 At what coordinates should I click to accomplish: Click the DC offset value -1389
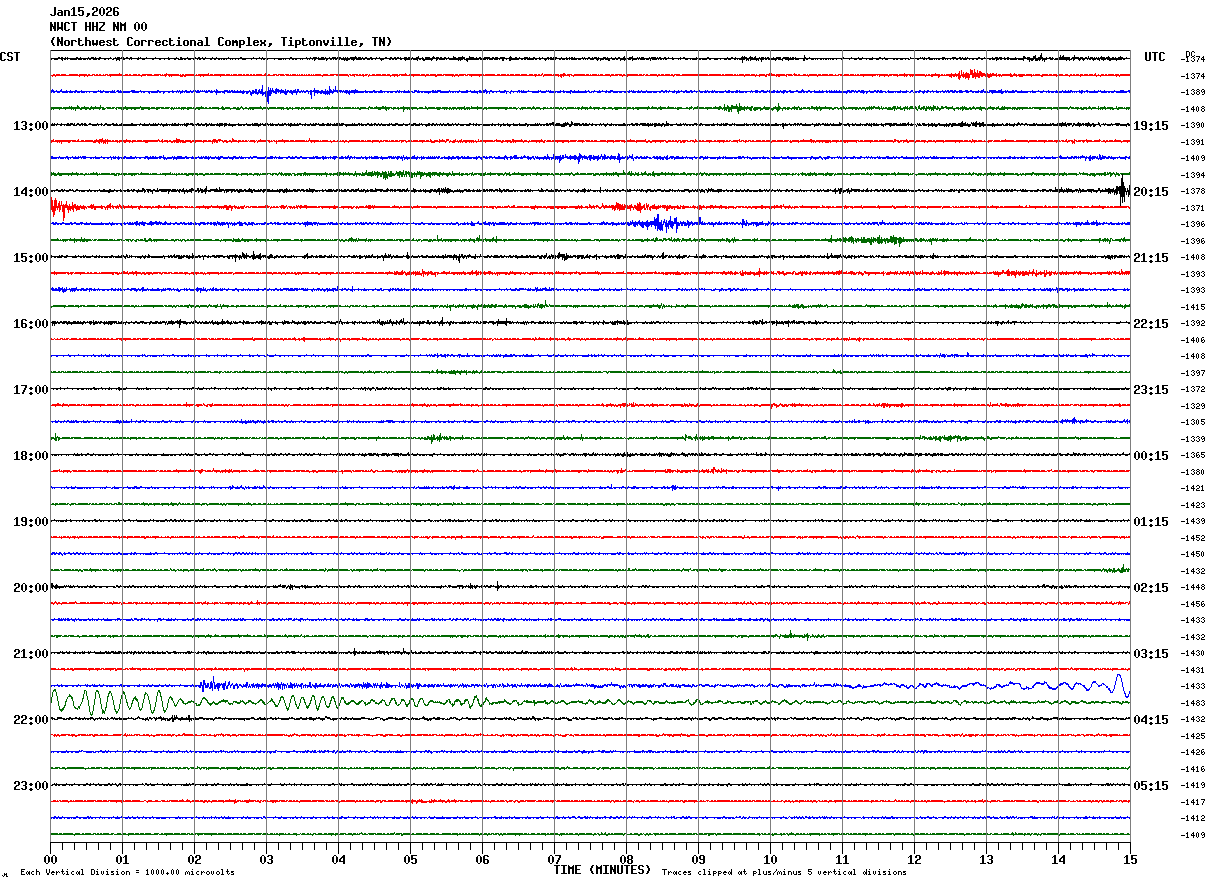(x=1192, y=92)
